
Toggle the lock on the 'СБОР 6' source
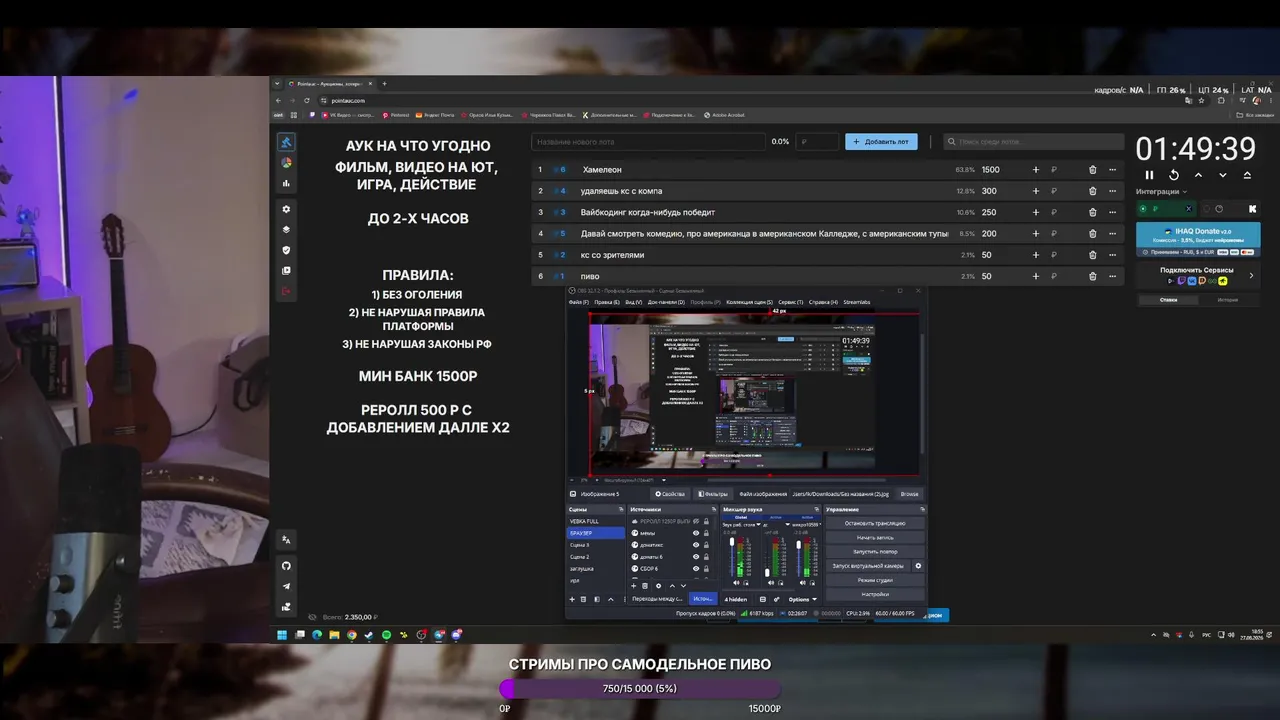click(706, 569)
